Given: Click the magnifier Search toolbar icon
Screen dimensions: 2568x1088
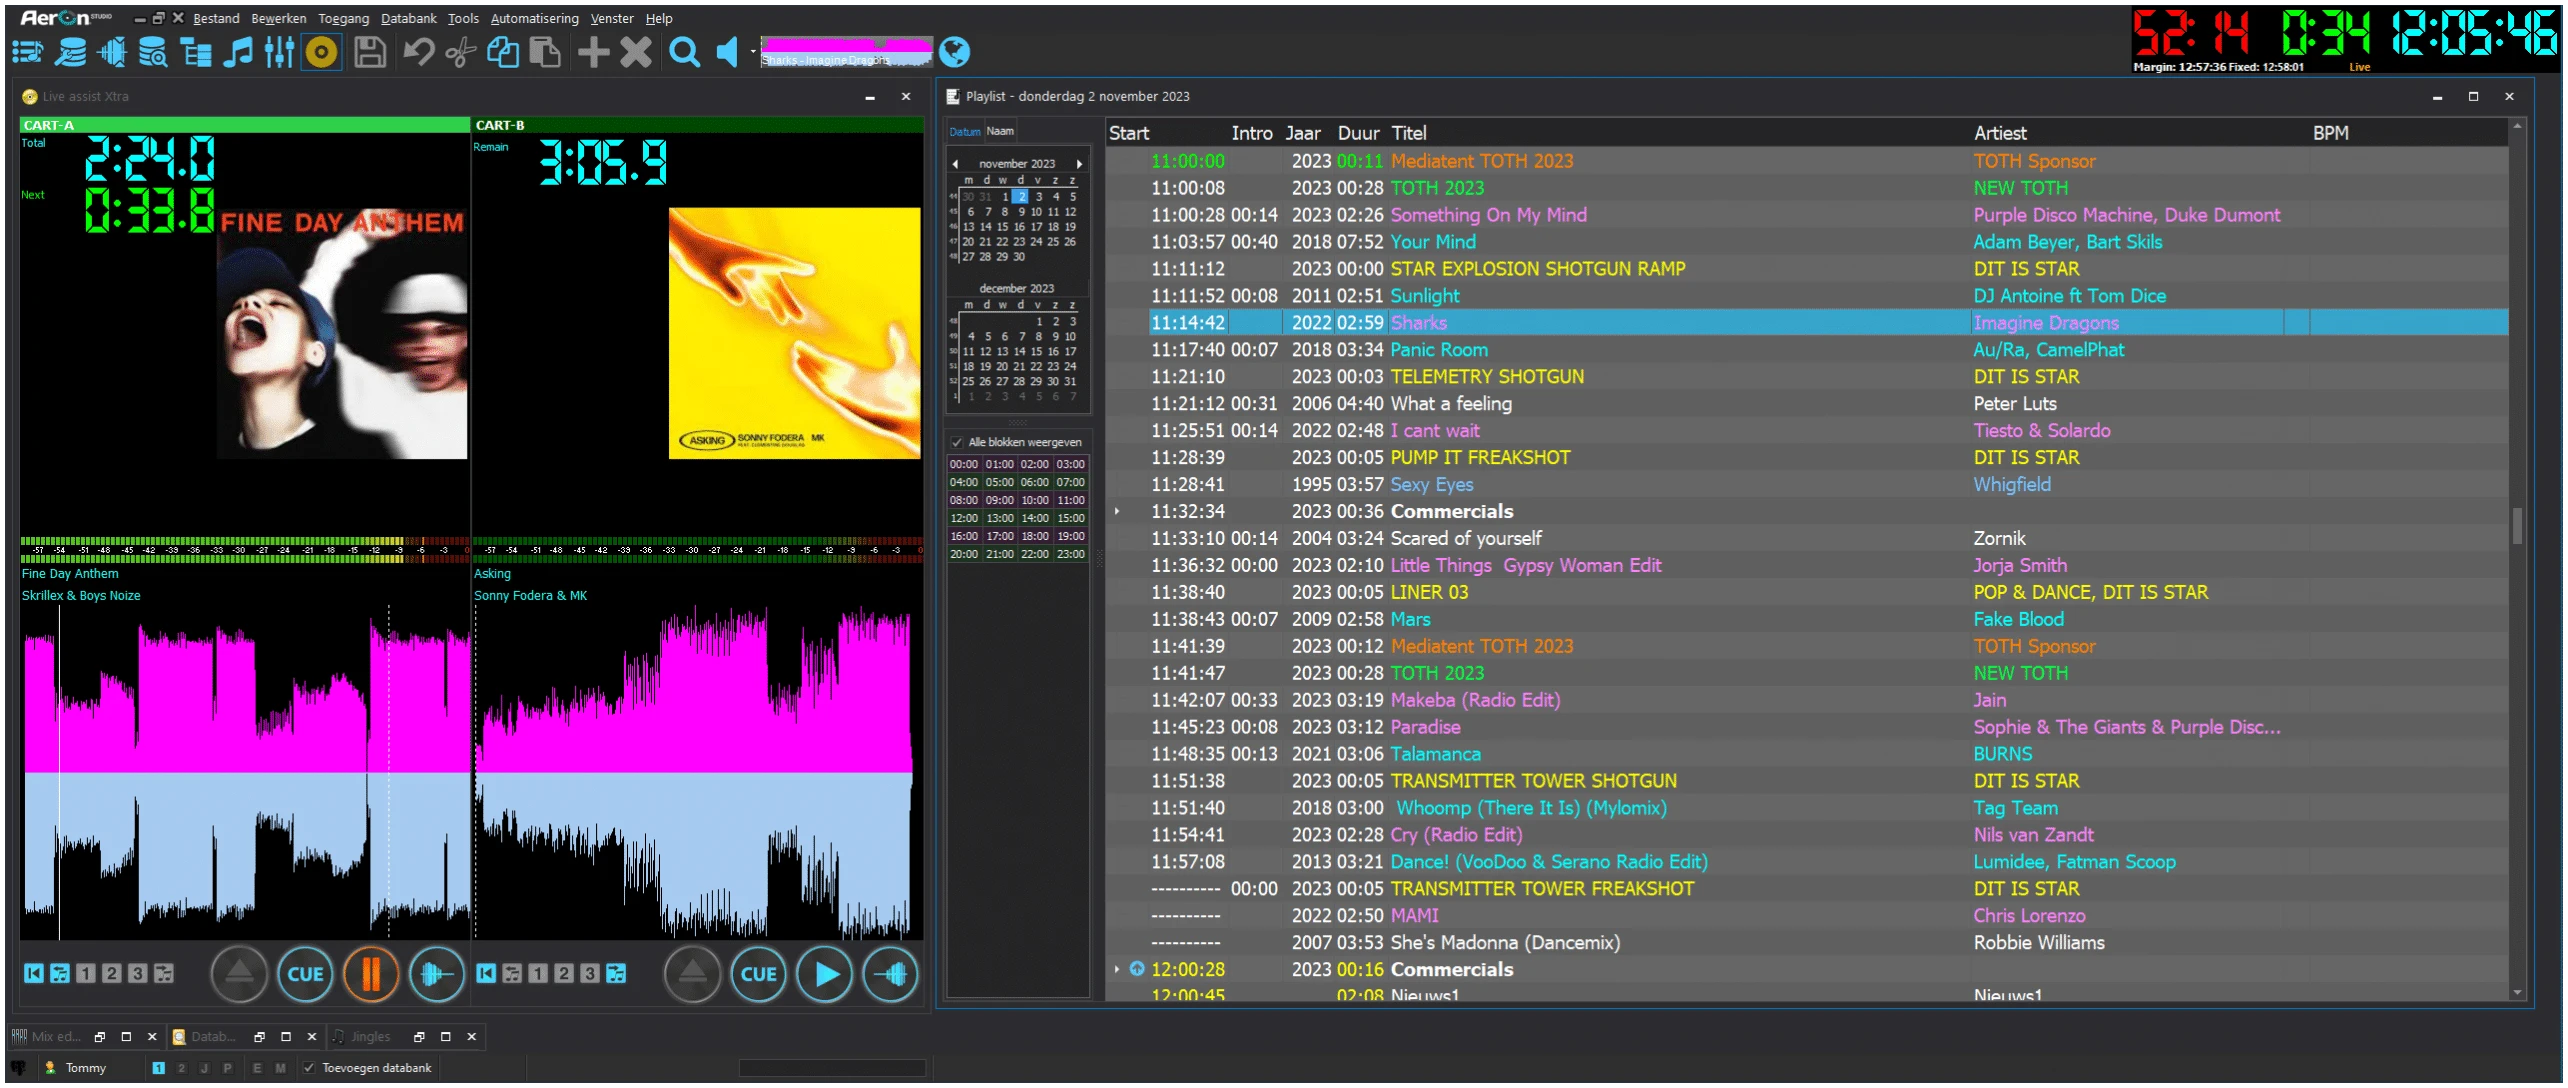Looking at the screenshot, I should coord(684,52).
